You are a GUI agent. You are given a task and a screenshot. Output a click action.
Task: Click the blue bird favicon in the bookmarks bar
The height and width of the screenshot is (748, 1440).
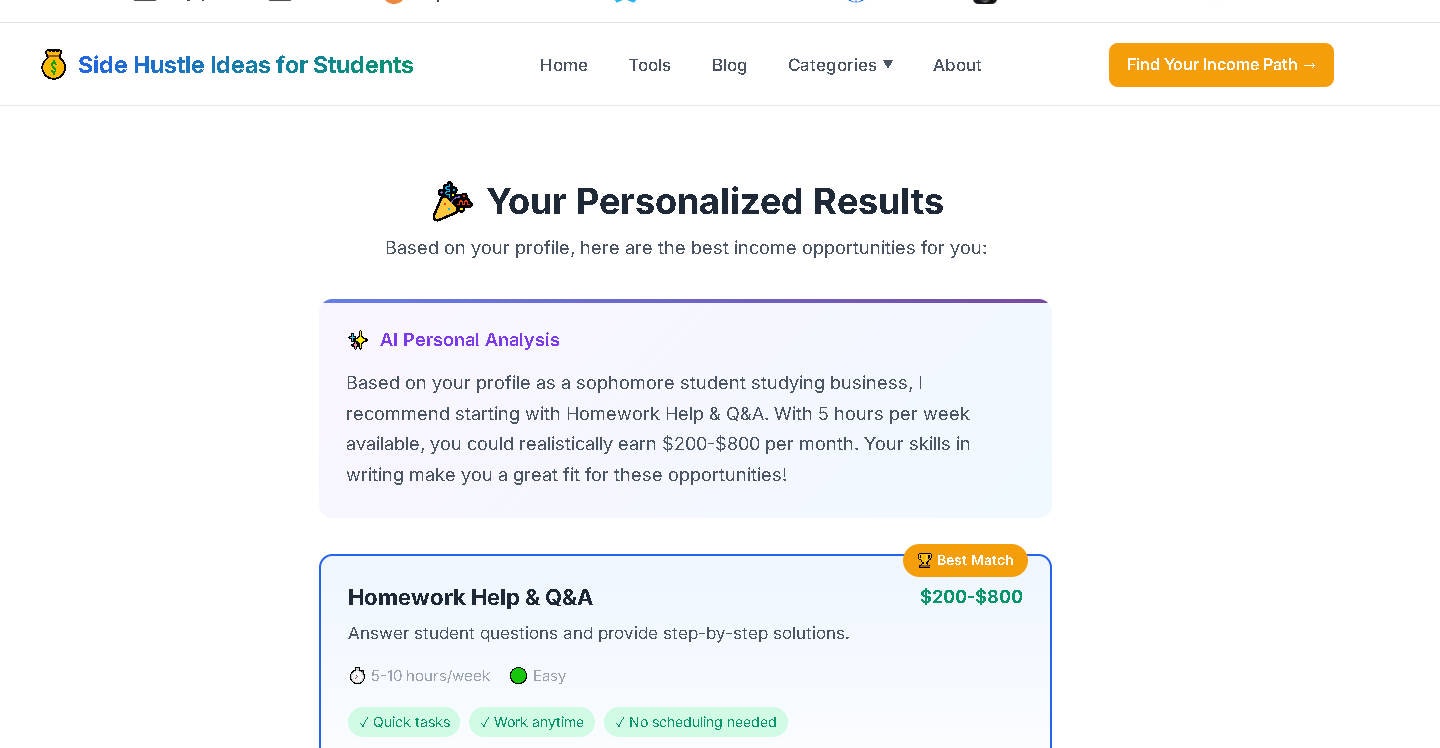click(x=623, y=0)
